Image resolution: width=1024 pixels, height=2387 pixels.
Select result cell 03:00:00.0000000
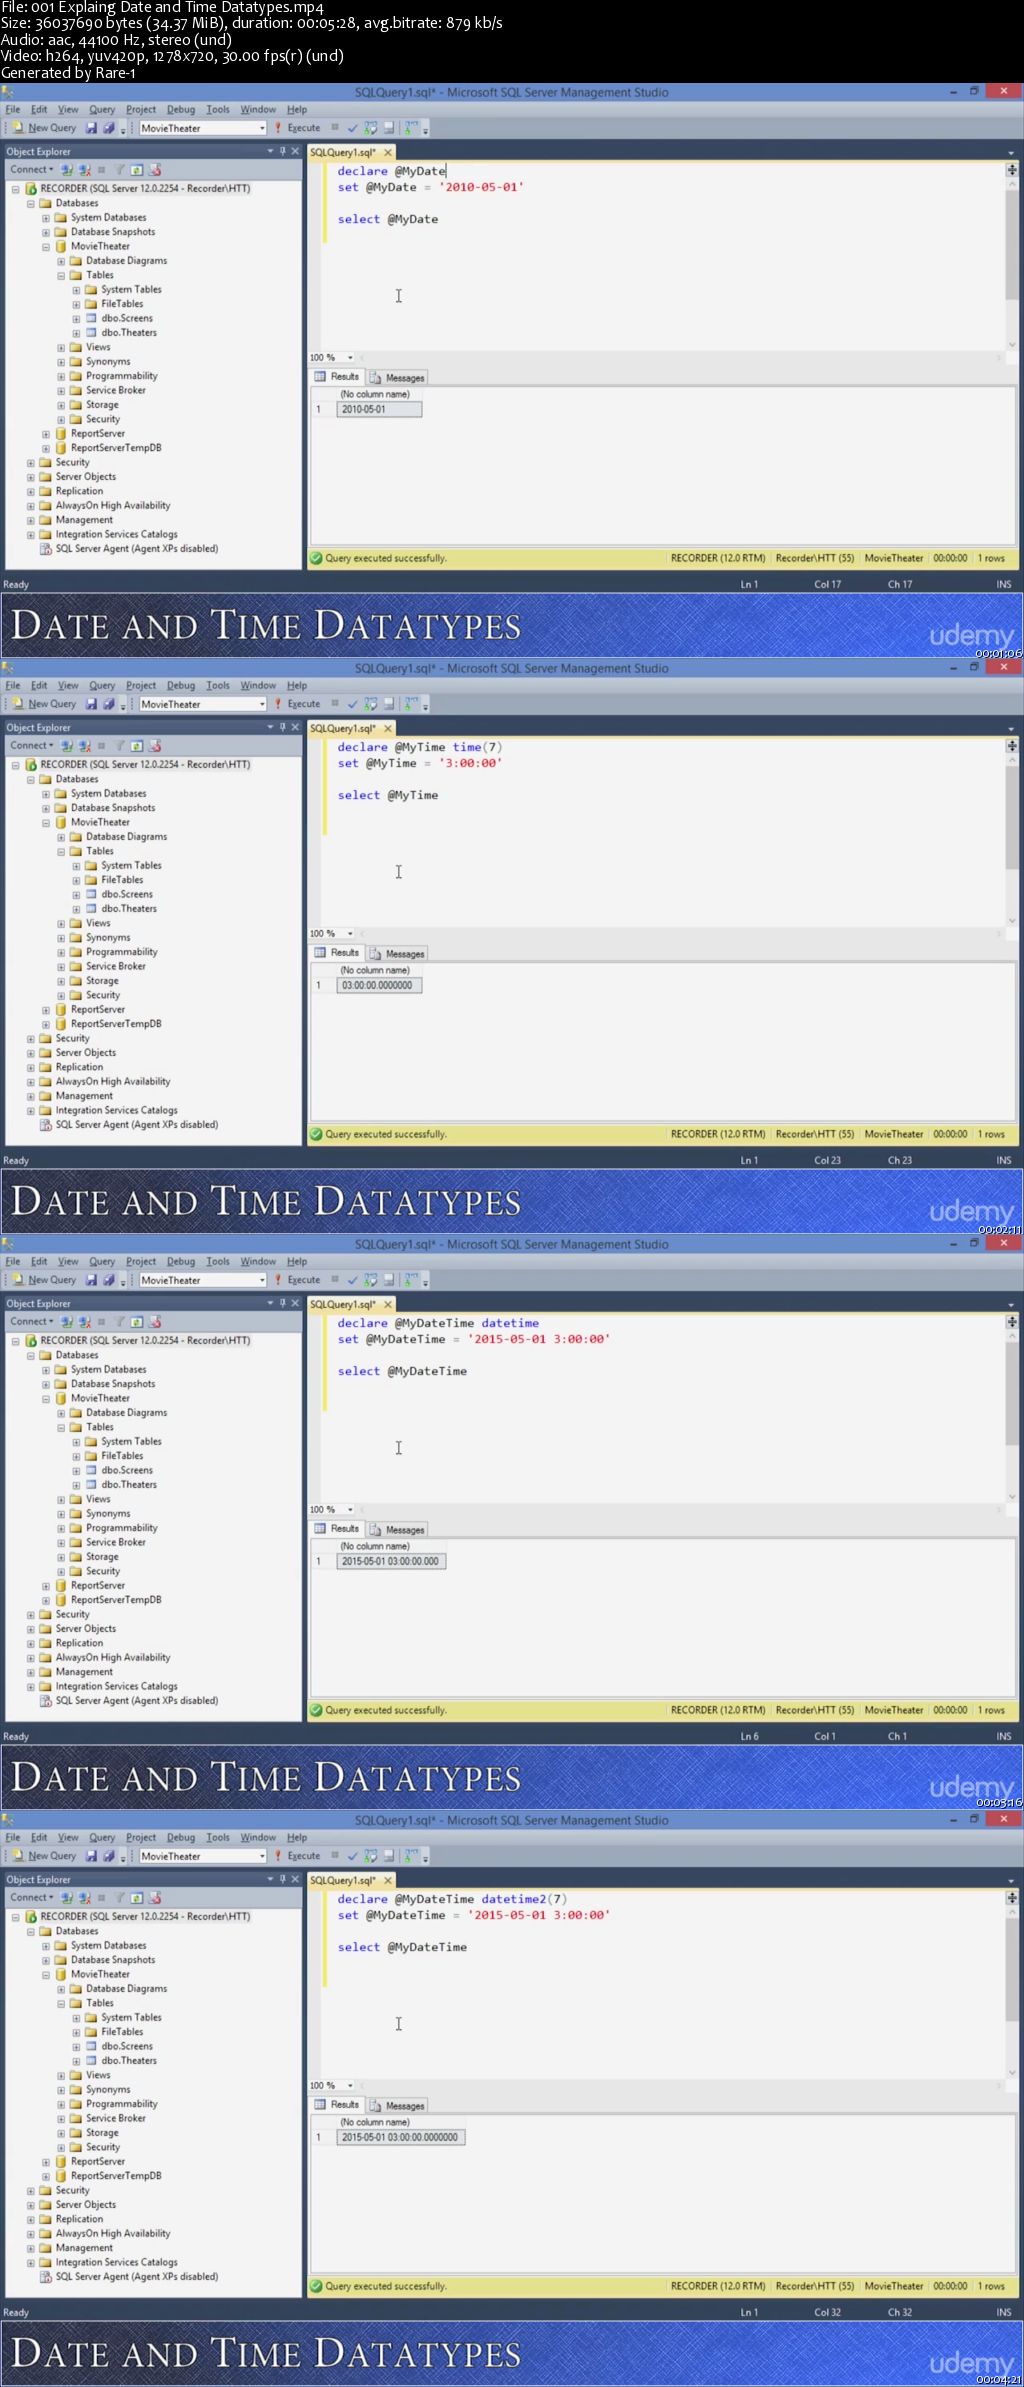click(x=379, y=986)
